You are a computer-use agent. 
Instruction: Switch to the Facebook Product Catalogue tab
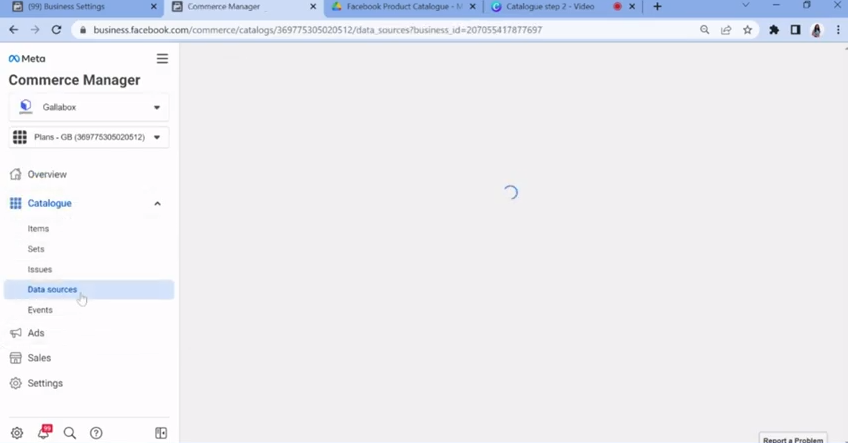click(x=403, y=7)
